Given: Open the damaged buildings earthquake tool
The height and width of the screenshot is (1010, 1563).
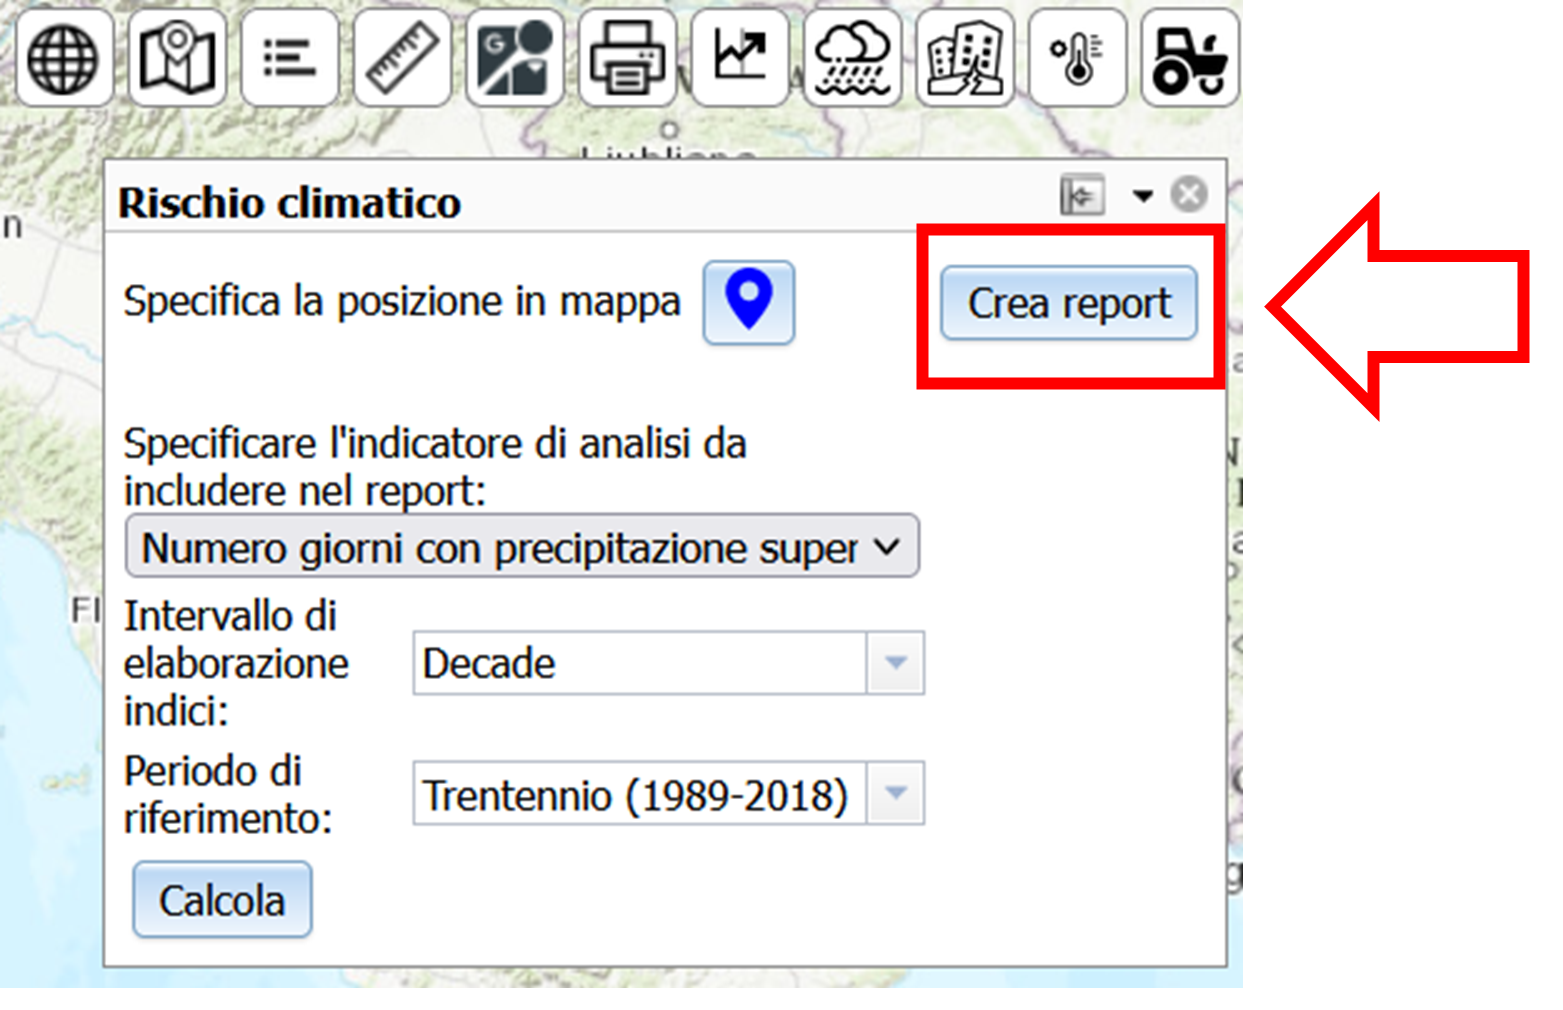Looking at the screenshot, I should tap(965, 58).
